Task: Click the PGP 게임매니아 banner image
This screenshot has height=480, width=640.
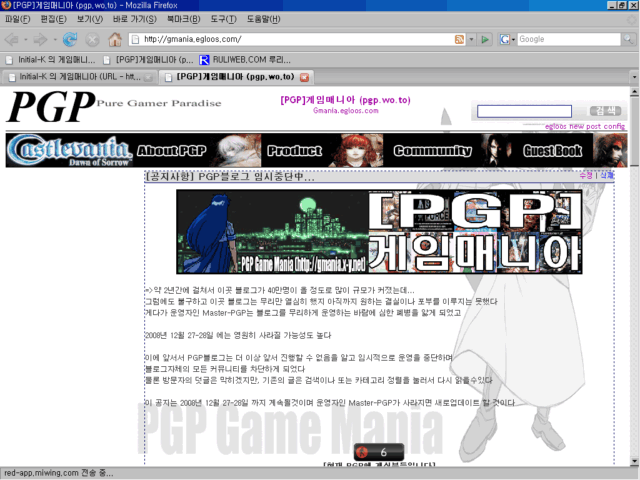Action: click(x=379, y=232)
